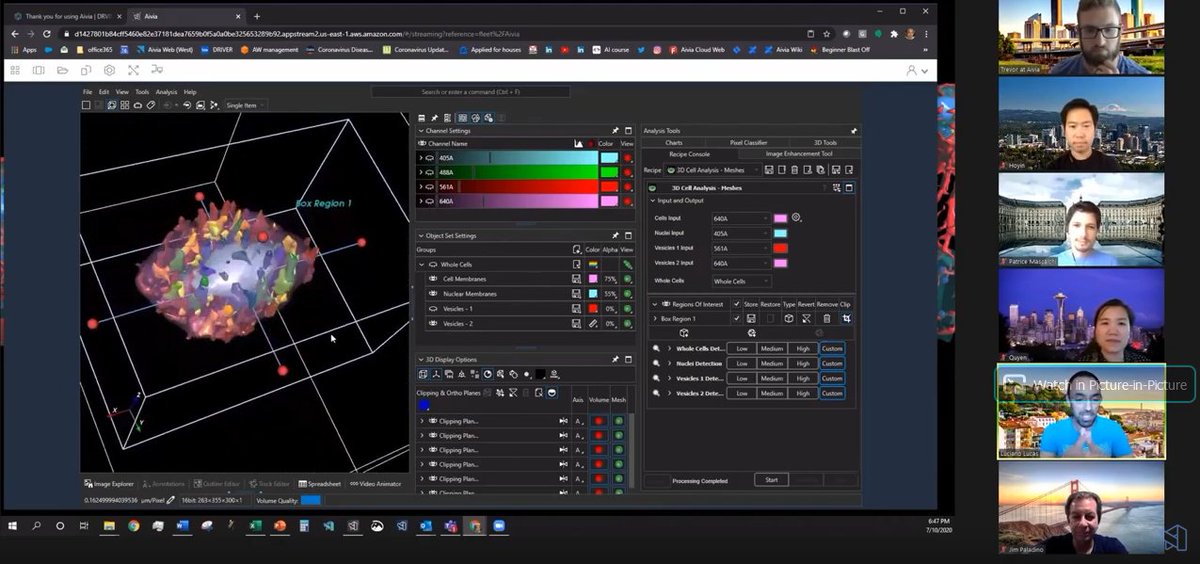The height and width of the screenshot is (564, 1200).
Task: Click Start to run recipe
Action: click(771, 480)
